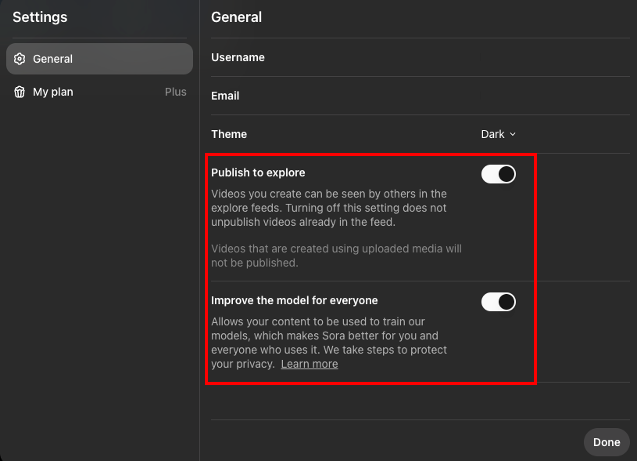This screenshot has width=637, height=461.
Task: Click the General gear icon in sidebar
Action: (x=20, y=59)
